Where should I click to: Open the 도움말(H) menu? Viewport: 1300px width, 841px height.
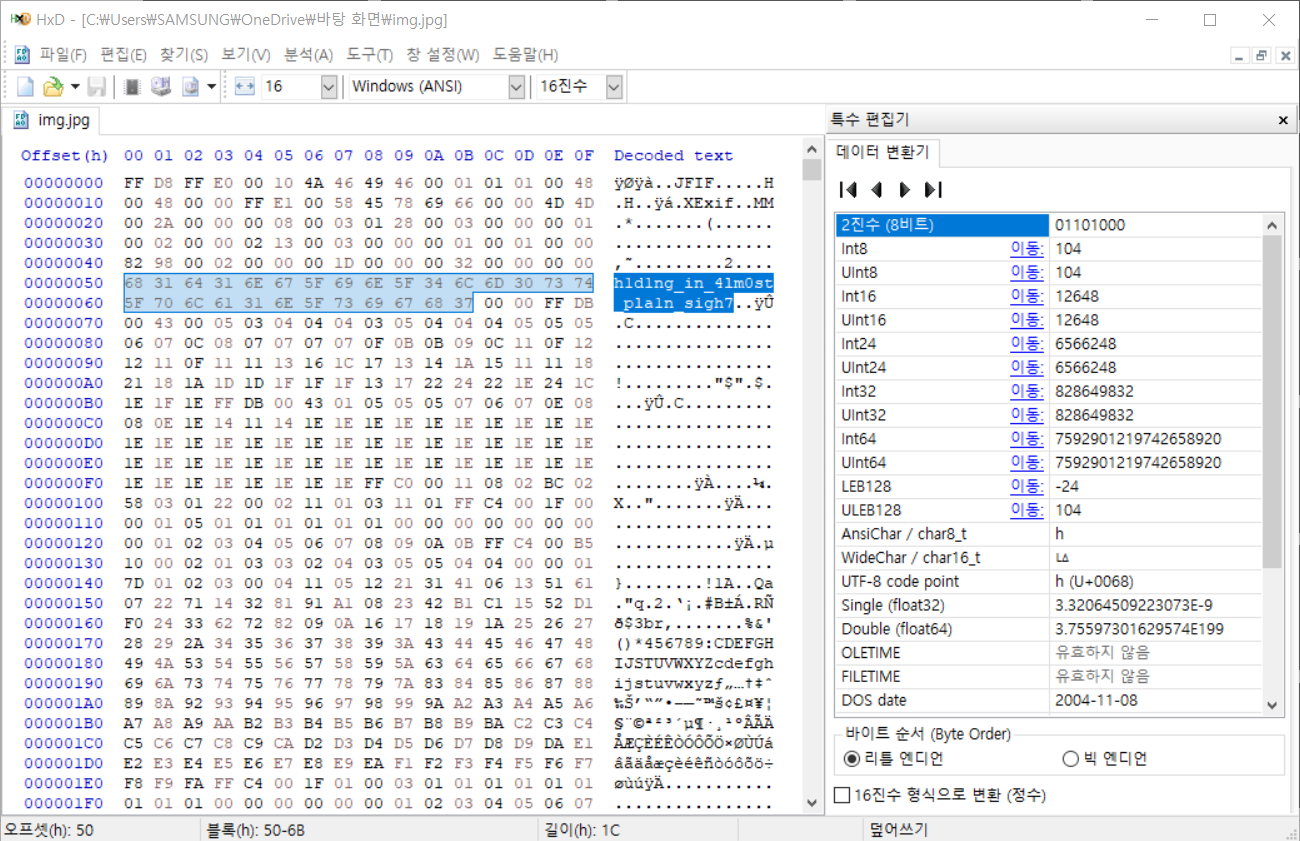coord(525,54)
